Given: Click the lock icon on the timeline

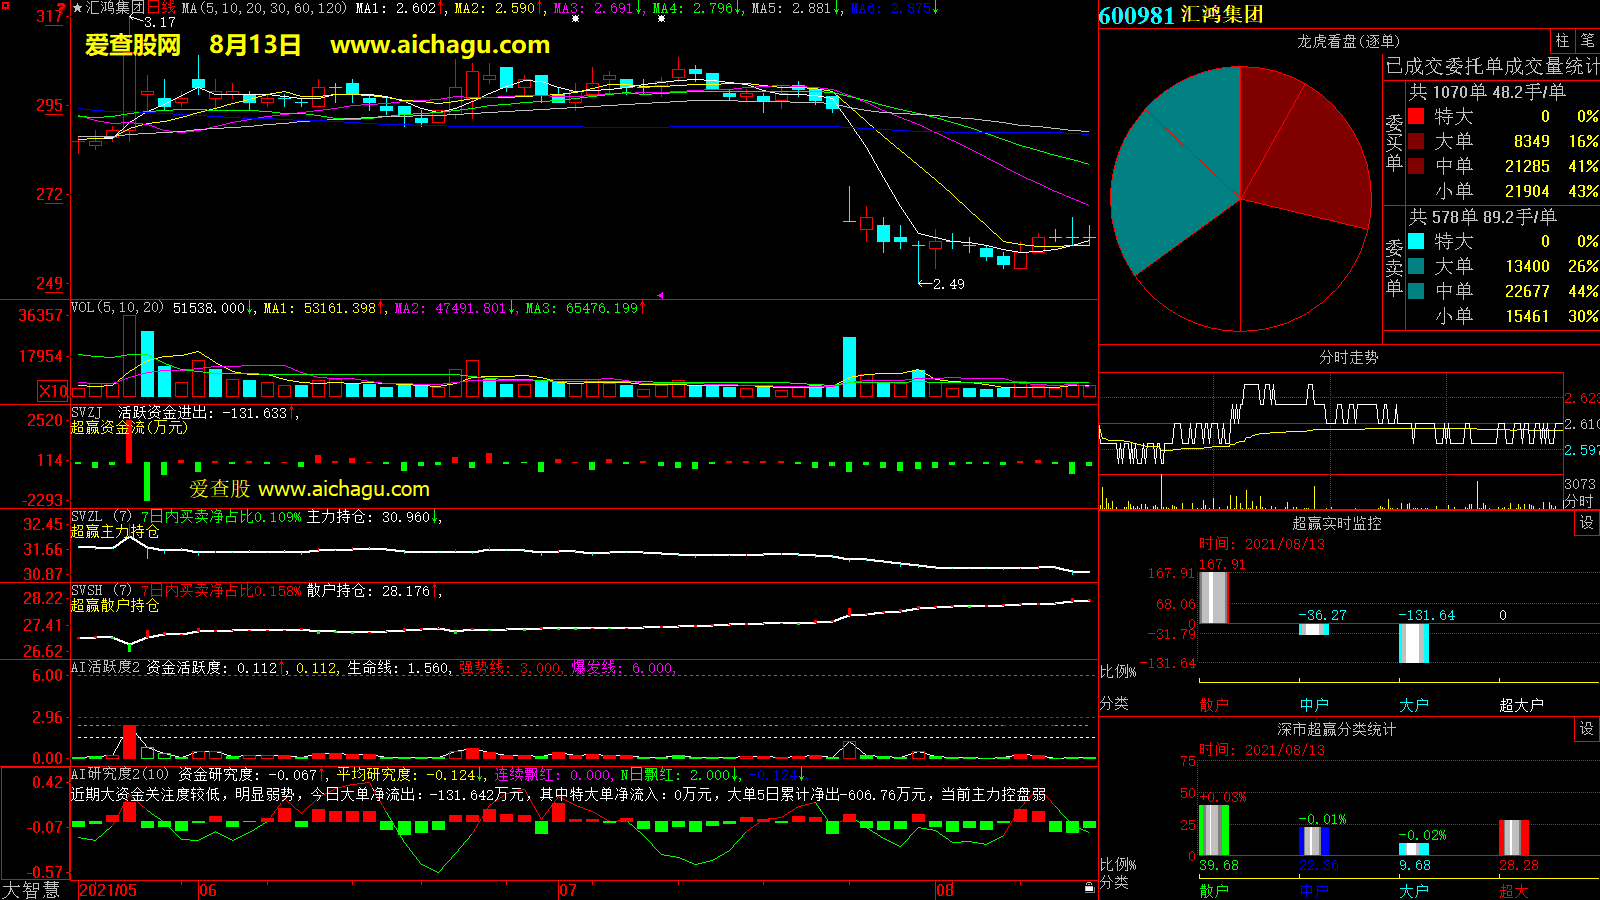Looking at the screenshot, I should click(1089, 887).
